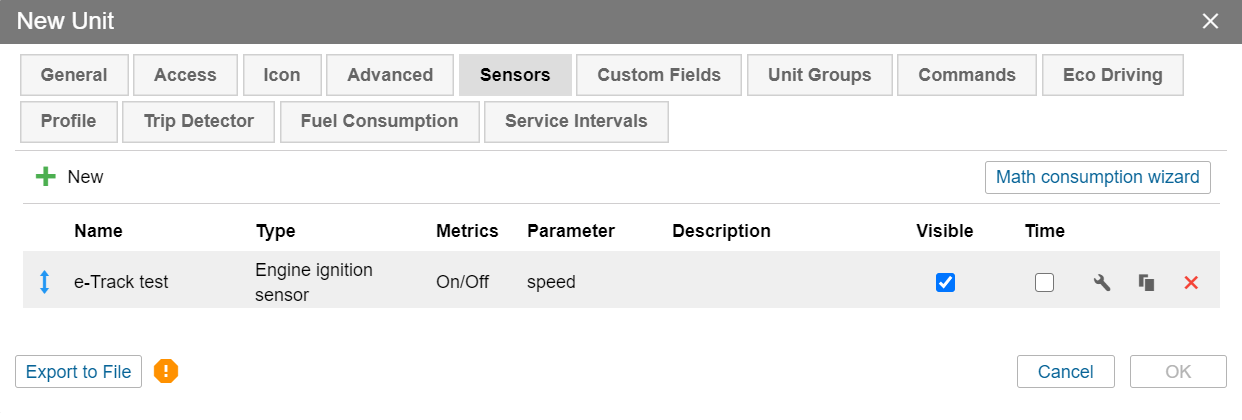Uncheck the Visible checkbox for e-Track test
The image size is (1242, 420).
coord(945,283)
